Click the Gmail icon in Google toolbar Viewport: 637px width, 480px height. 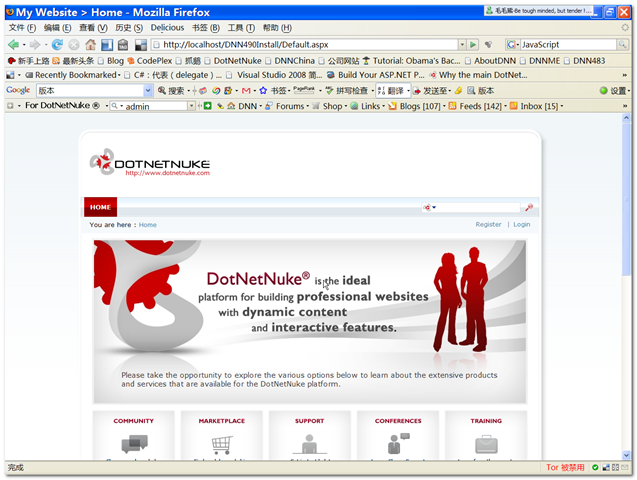(x=246, y=91)
